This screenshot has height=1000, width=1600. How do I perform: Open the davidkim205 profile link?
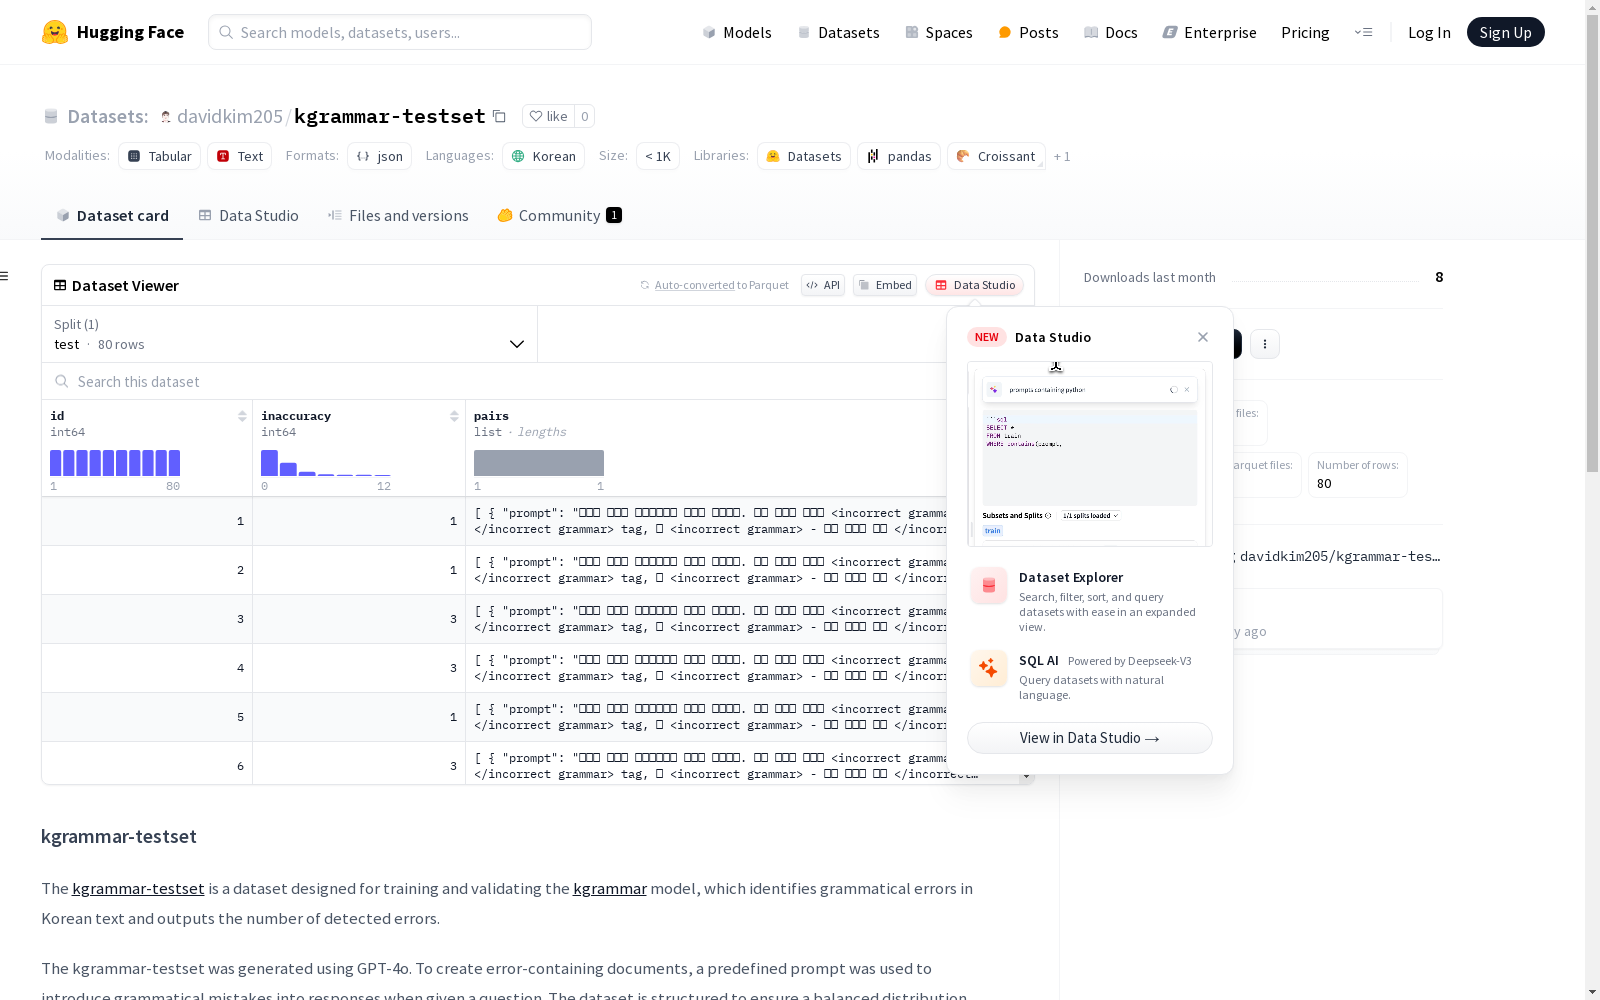tap(230, 116)
